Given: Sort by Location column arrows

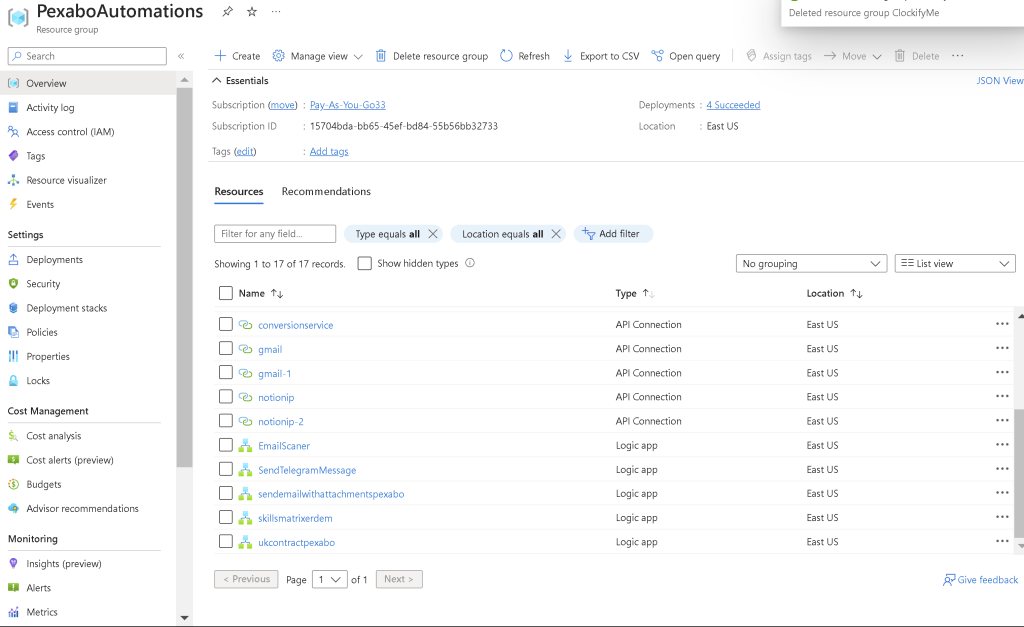Looking at the screenshot, I should coord(856,294).
